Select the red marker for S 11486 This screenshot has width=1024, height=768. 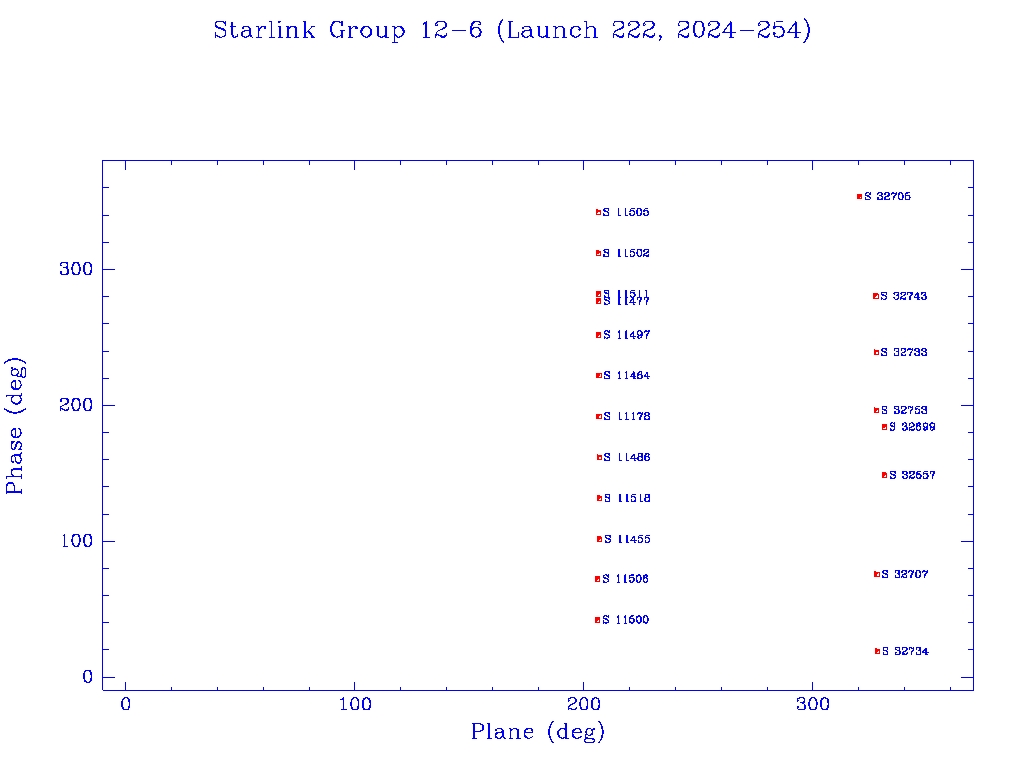pyautogui.click(x=599, y=457)
